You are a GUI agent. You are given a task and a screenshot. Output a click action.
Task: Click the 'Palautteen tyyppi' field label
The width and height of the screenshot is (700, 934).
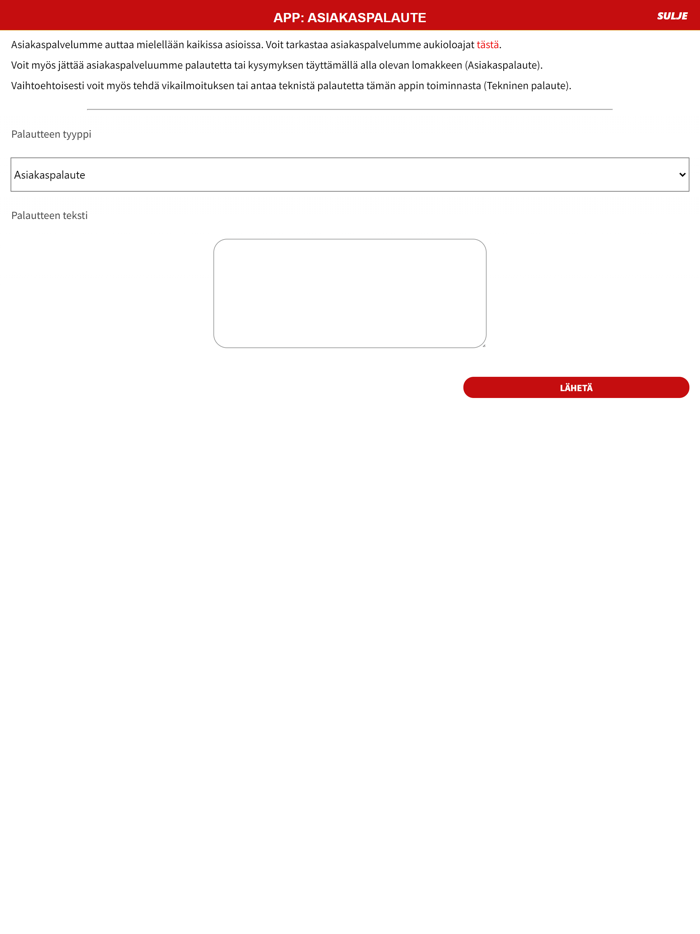point(51,134)
